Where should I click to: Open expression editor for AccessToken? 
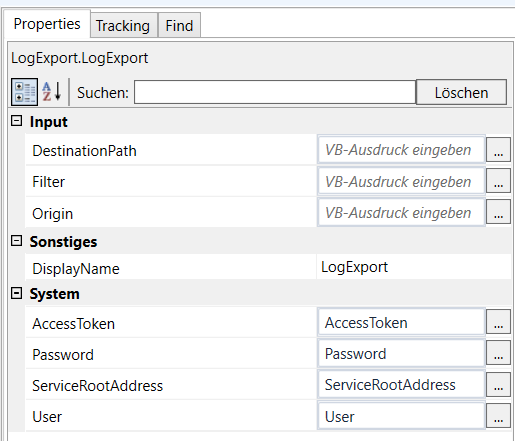[498, 322]
